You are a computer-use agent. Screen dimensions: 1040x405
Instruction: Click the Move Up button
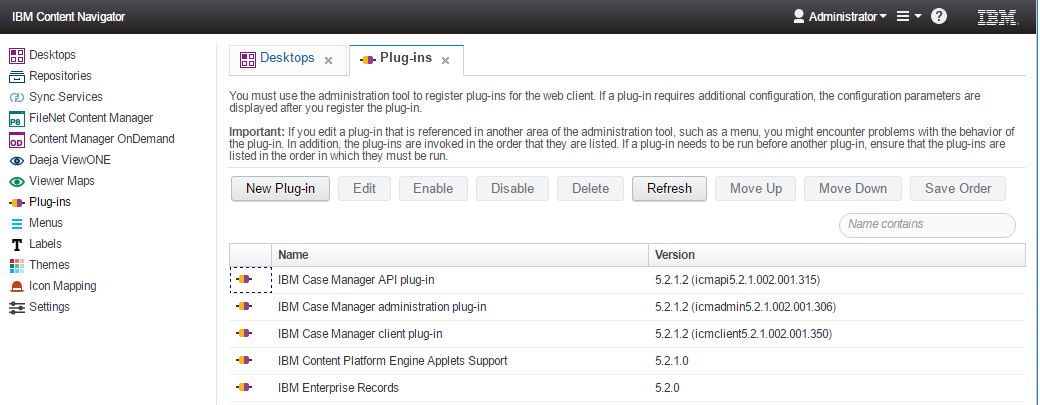click(755, 188)
